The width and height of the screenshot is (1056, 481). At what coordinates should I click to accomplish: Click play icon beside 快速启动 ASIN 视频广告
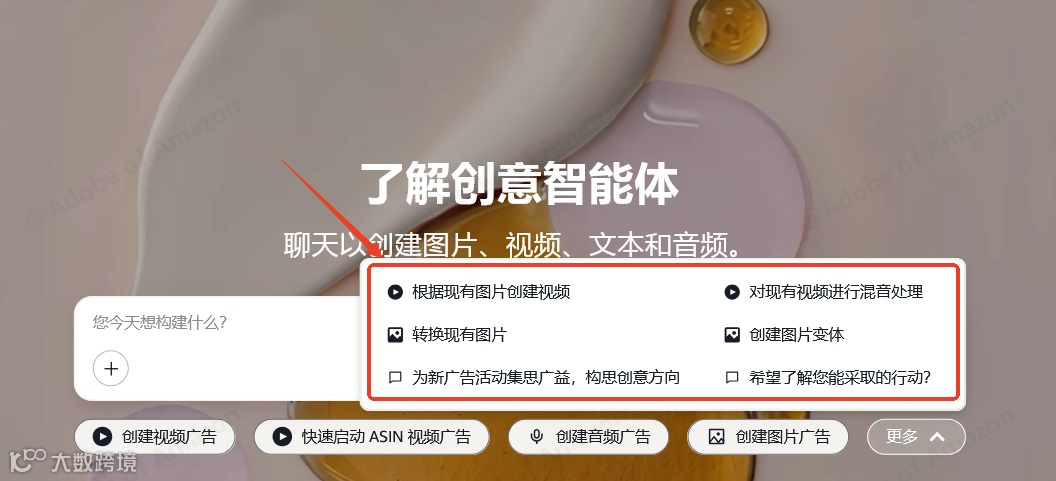(x=282, y=437)
